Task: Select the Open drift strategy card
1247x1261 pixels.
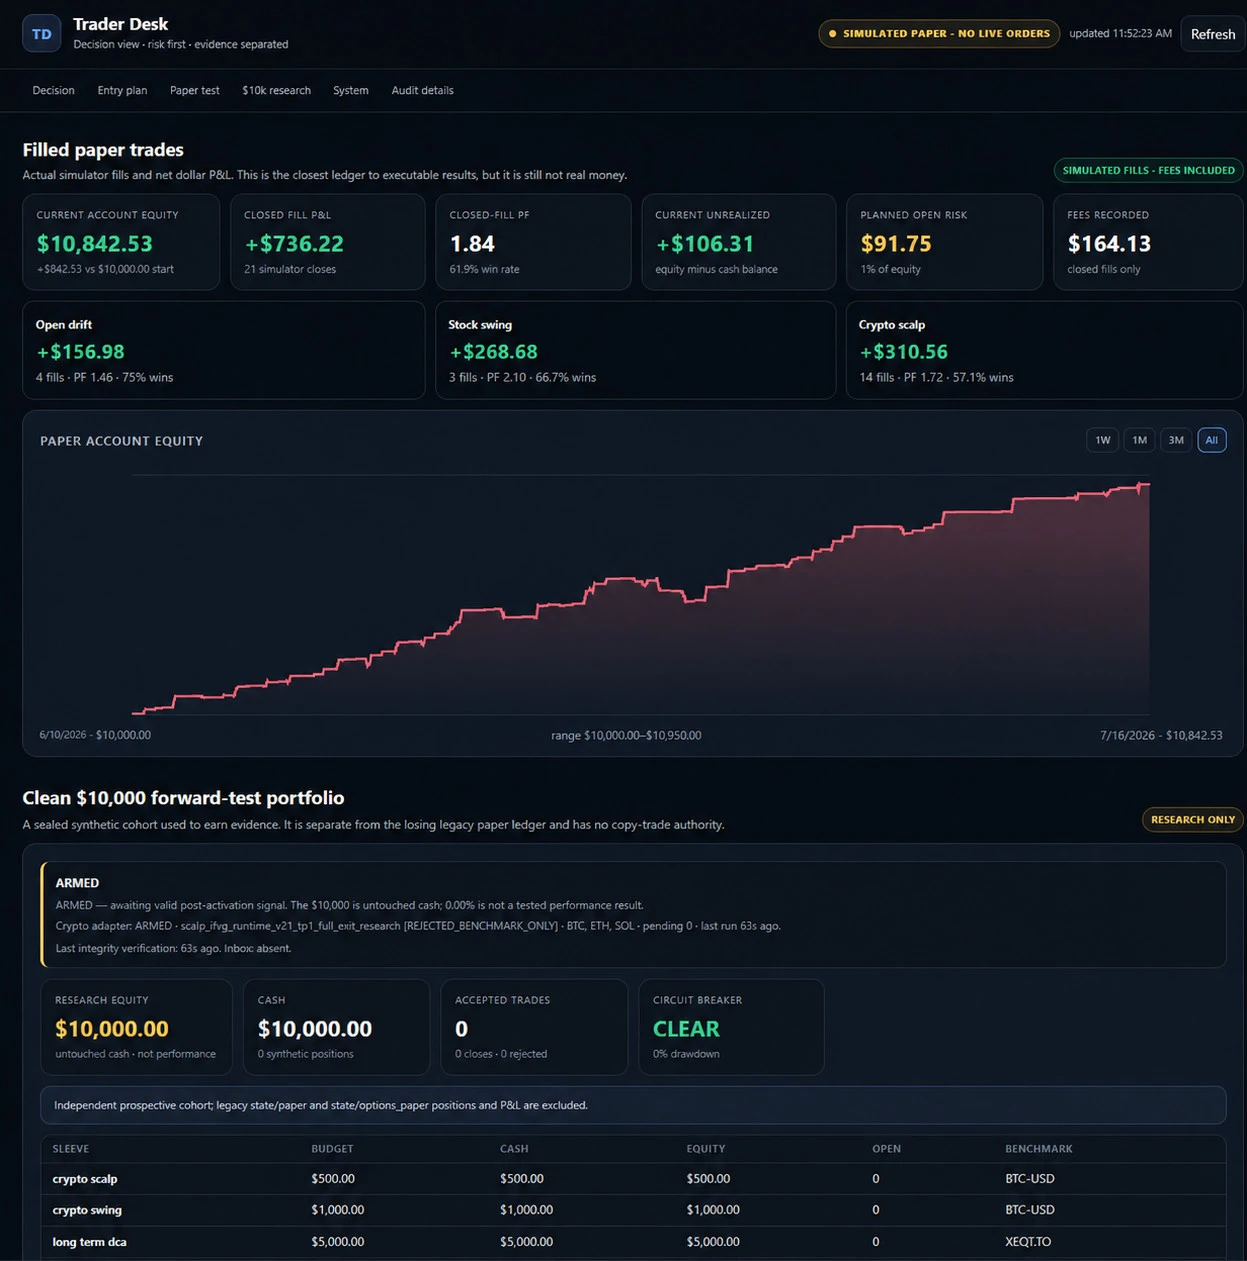Action: tap(224, 350)
